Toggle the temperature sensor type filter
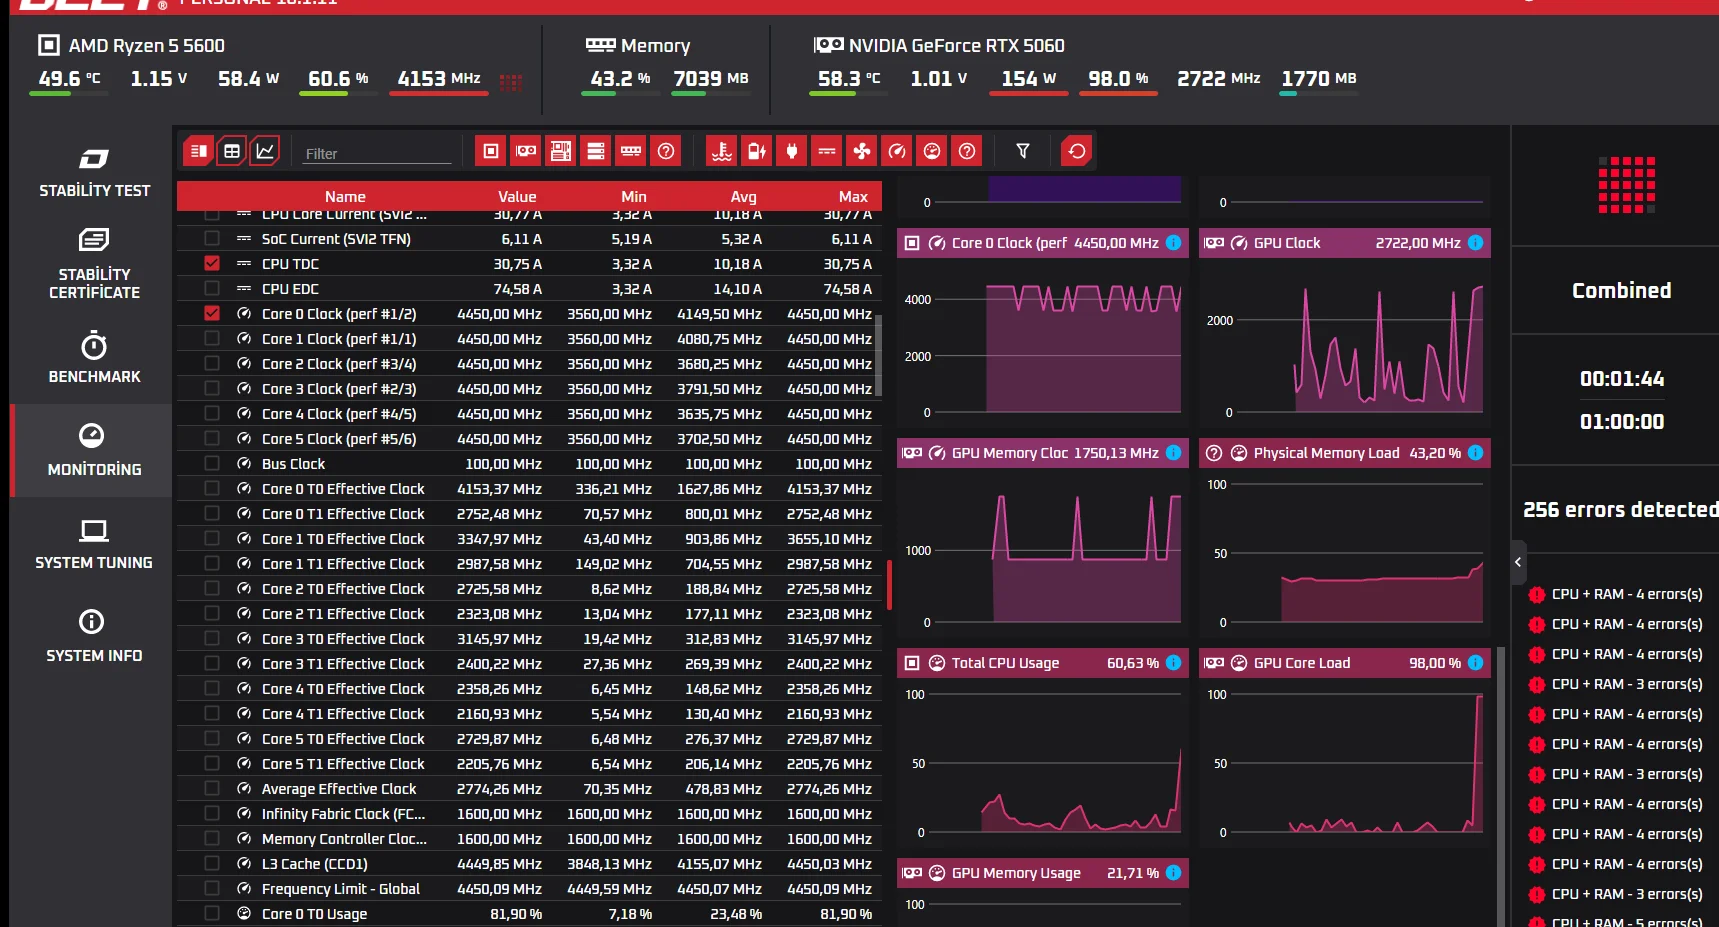This screenshot has width=1719, height=927. click(x=722, y=151)
